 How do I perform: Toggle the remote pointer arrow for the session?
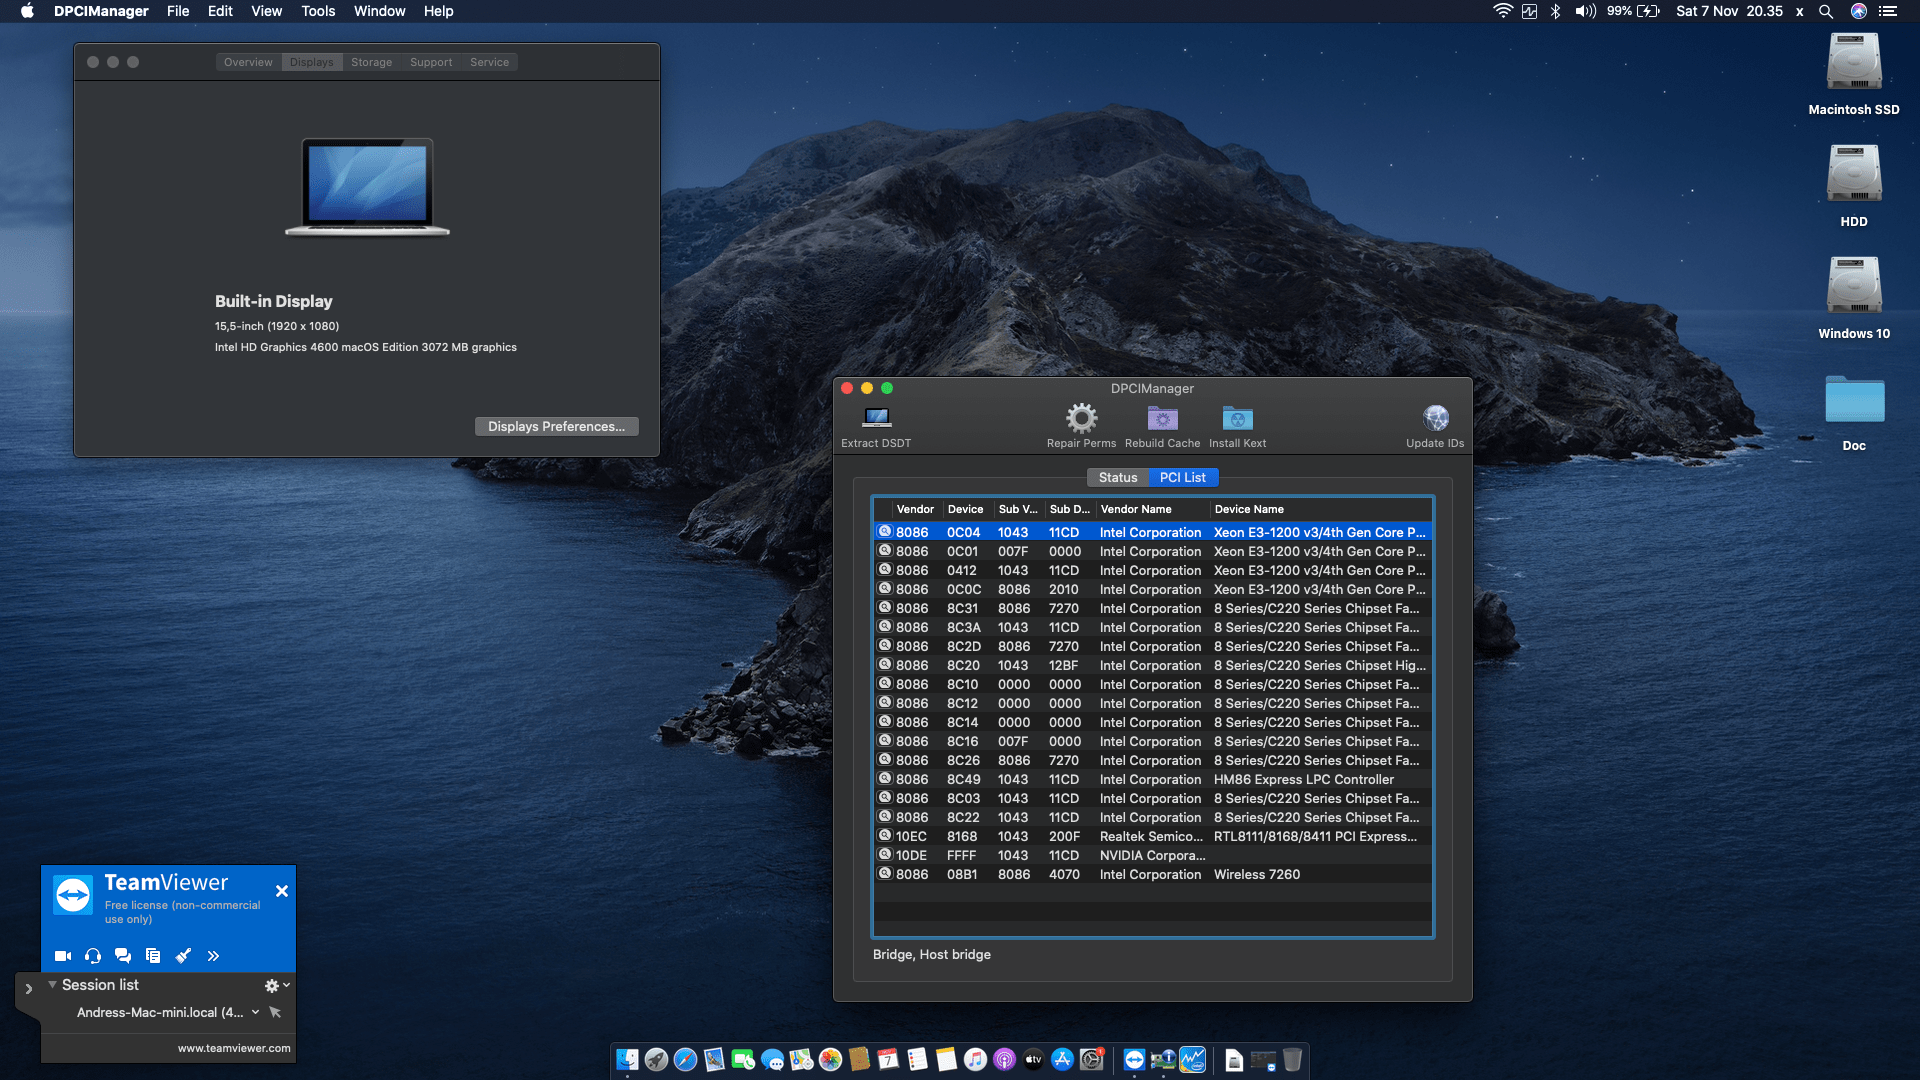[275, 1012]
